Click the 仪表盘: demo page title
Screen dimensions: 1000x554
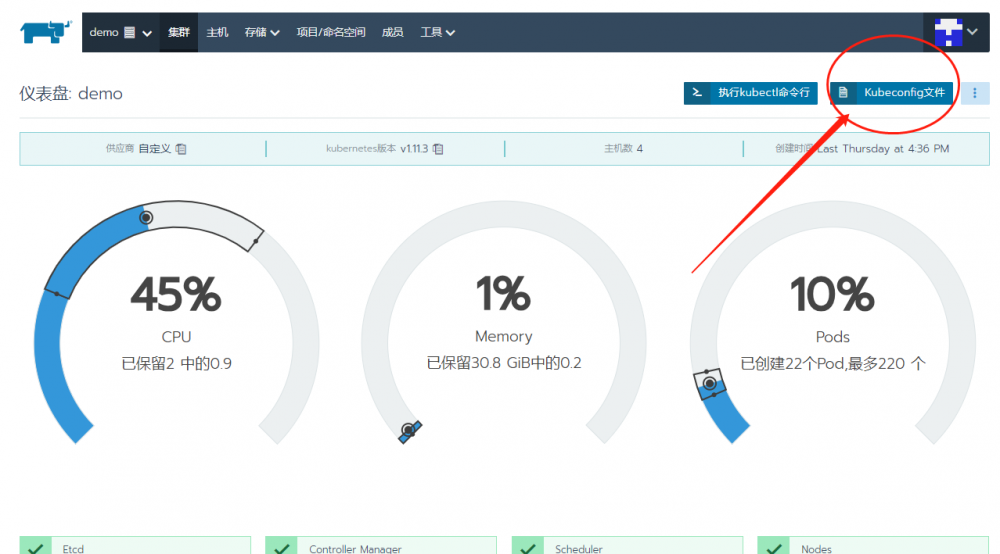[71, 94]
